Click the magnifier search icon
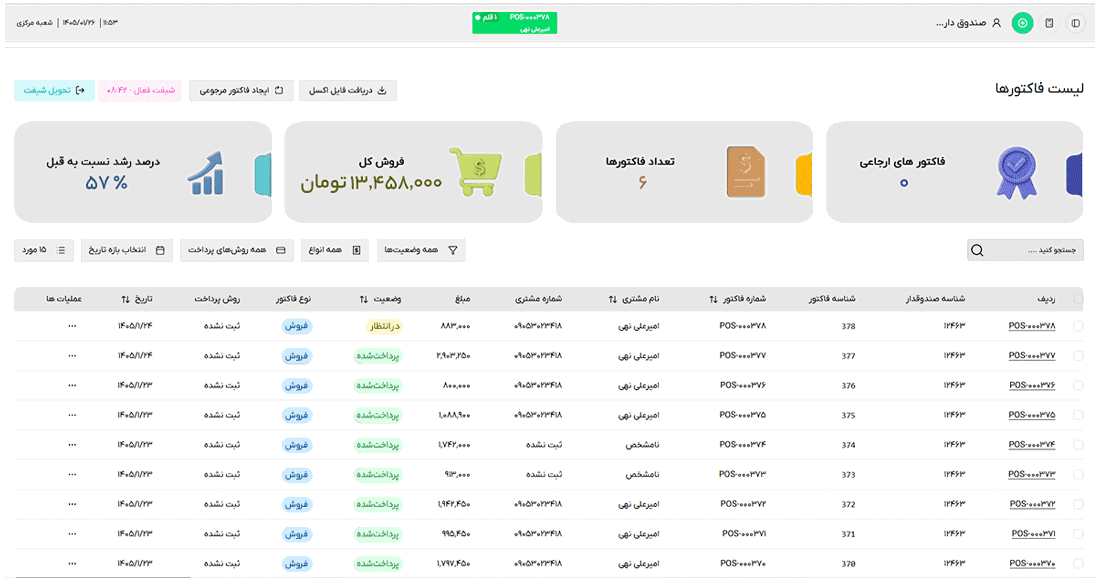Viewport: 1100px width, 582px height. (x=977, y=250)
